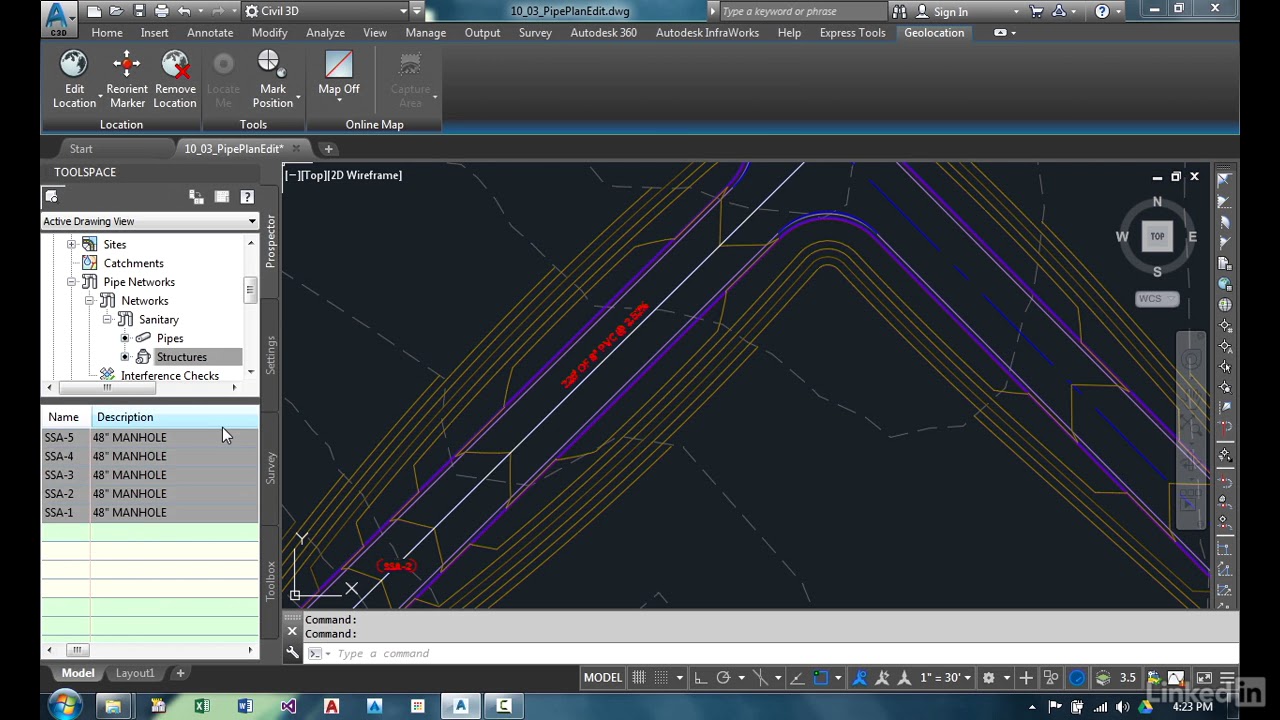Click the TOP face of the ViewCube
The width and height of the screenshot is (1280, 720).
tap(1157, 237)
